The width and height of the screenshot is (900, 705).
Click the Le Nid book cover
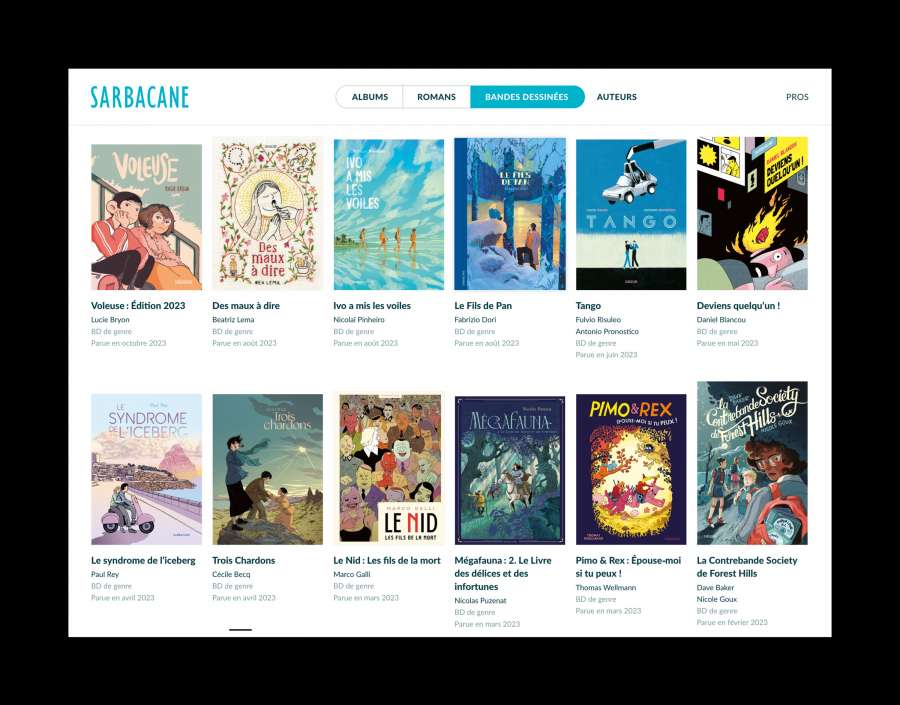coord(389,468)
